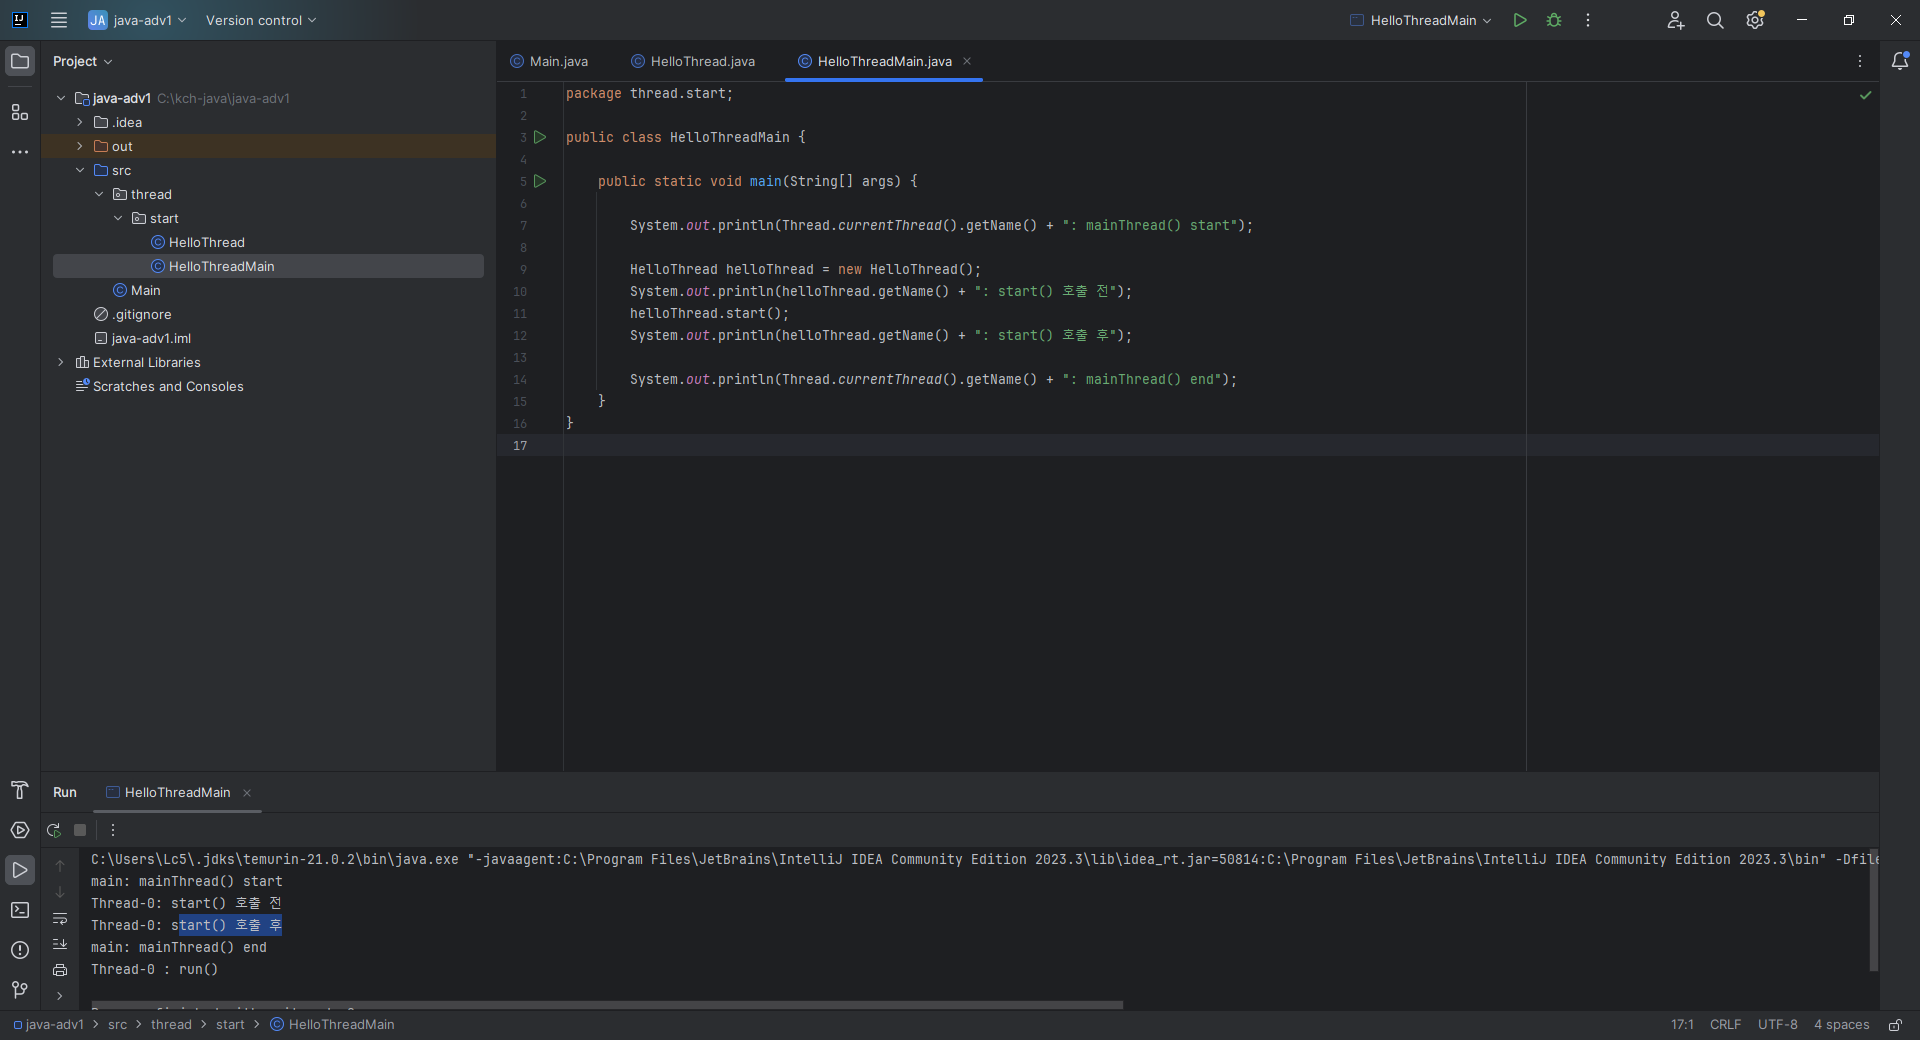Open the Notifications bell
Screen dimensions: 1920x1040
pyautogui.click(x=1900, y=61)
